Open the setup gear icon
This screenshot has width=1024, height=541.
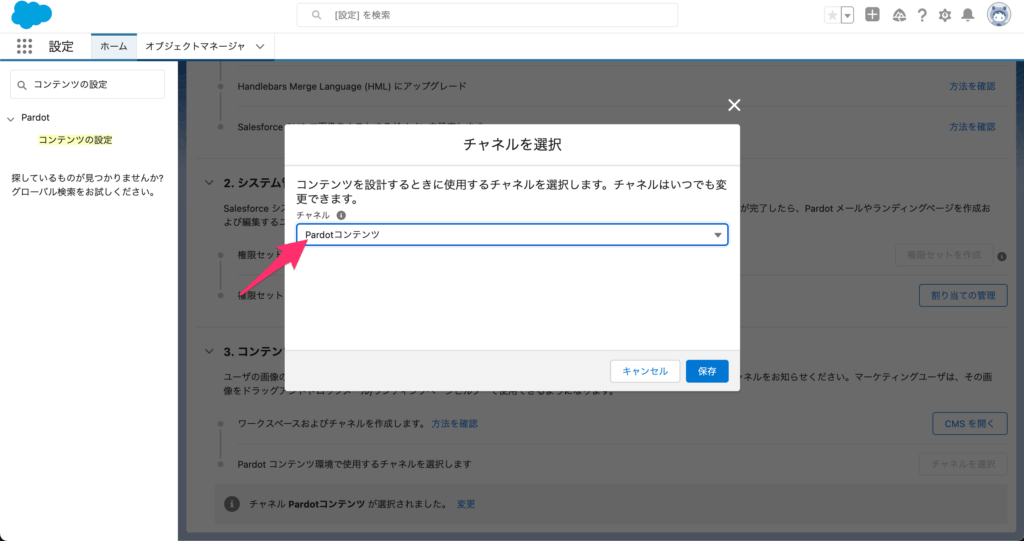pyautogui.click(x=944, y=15)
